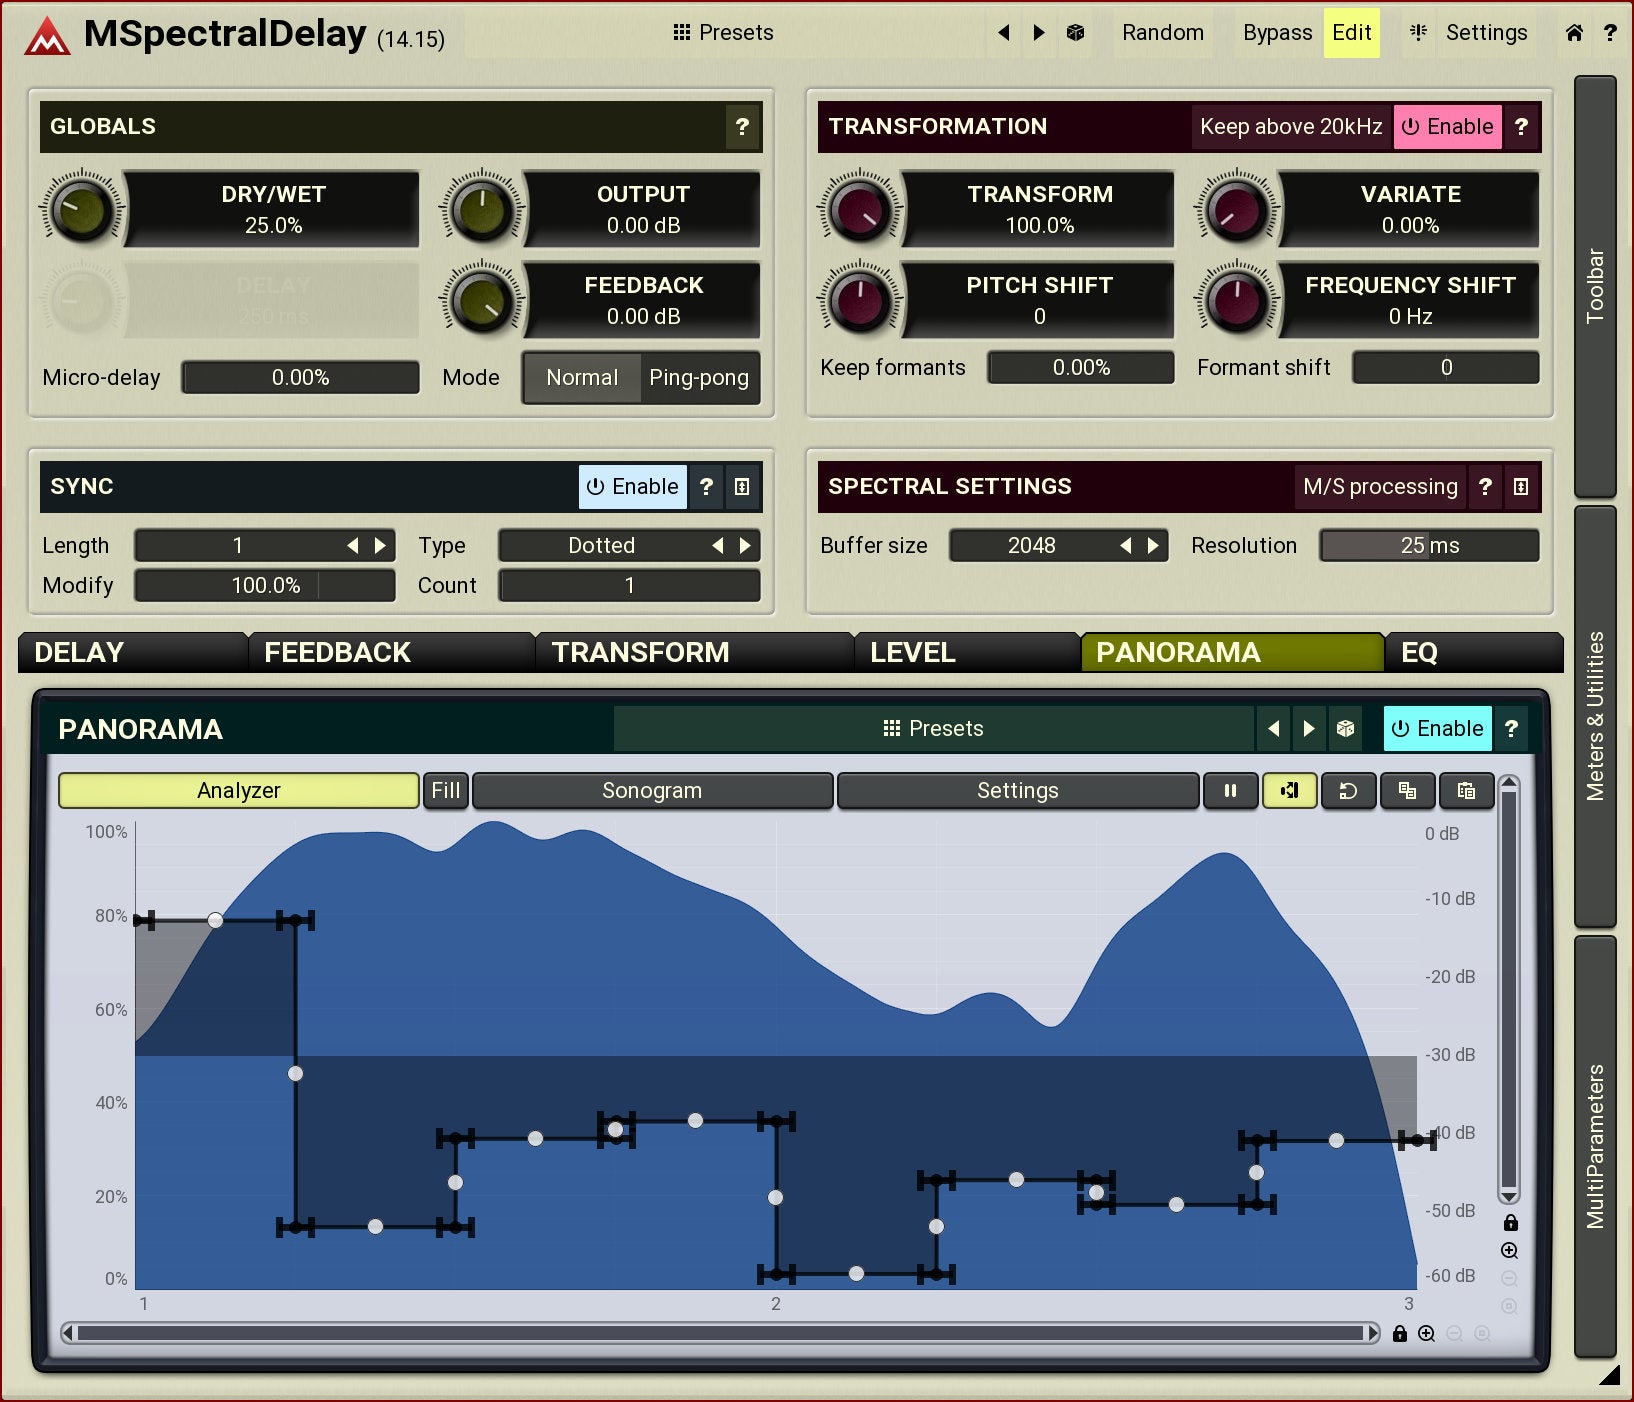1634x1402 pixels.
Task: Open the main Presets list in the top bar
Action: coord(723,33)
